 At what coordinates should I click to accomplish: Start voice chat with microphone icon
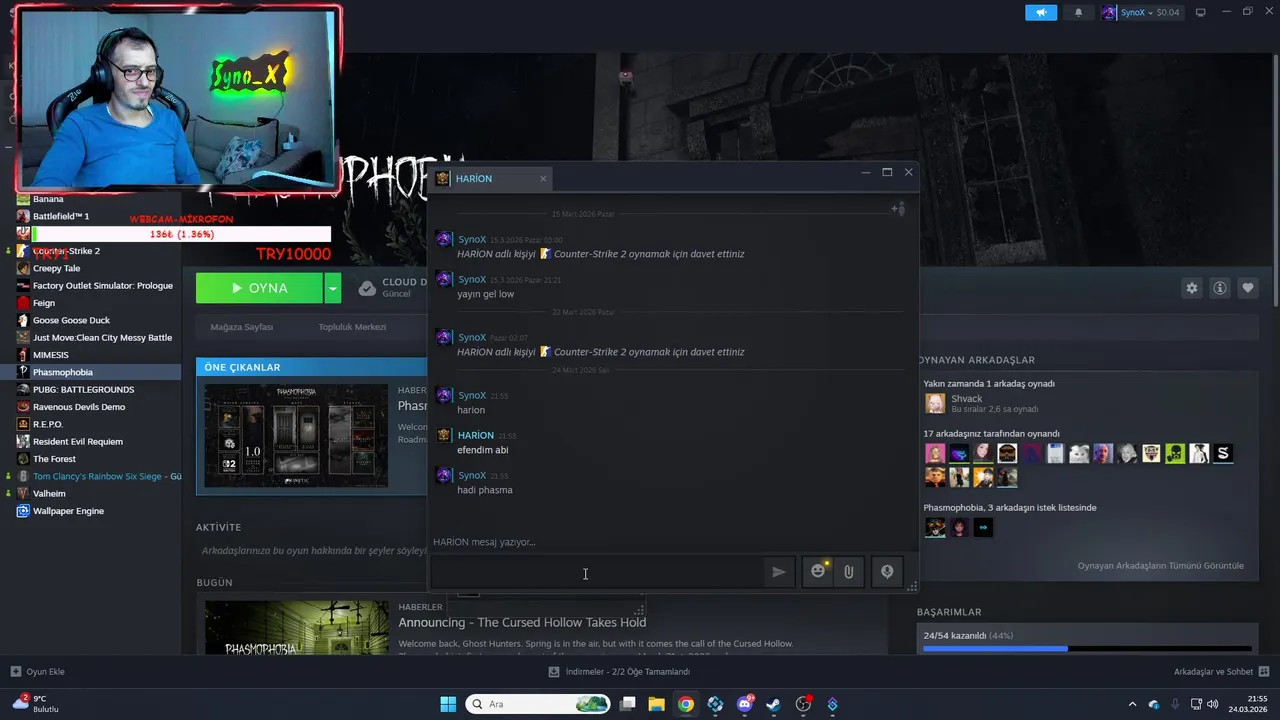887,572
